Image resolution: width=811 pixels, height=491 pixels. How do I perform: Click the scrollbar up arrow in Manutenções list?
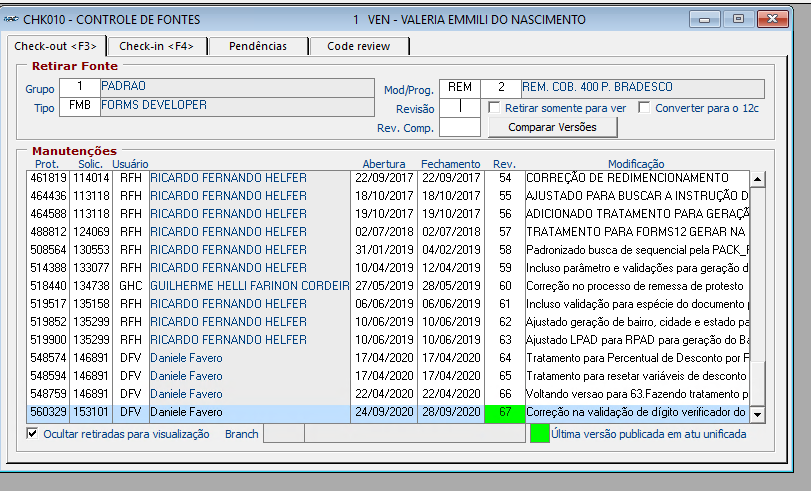pyautogui.click(x=757, y=179)
